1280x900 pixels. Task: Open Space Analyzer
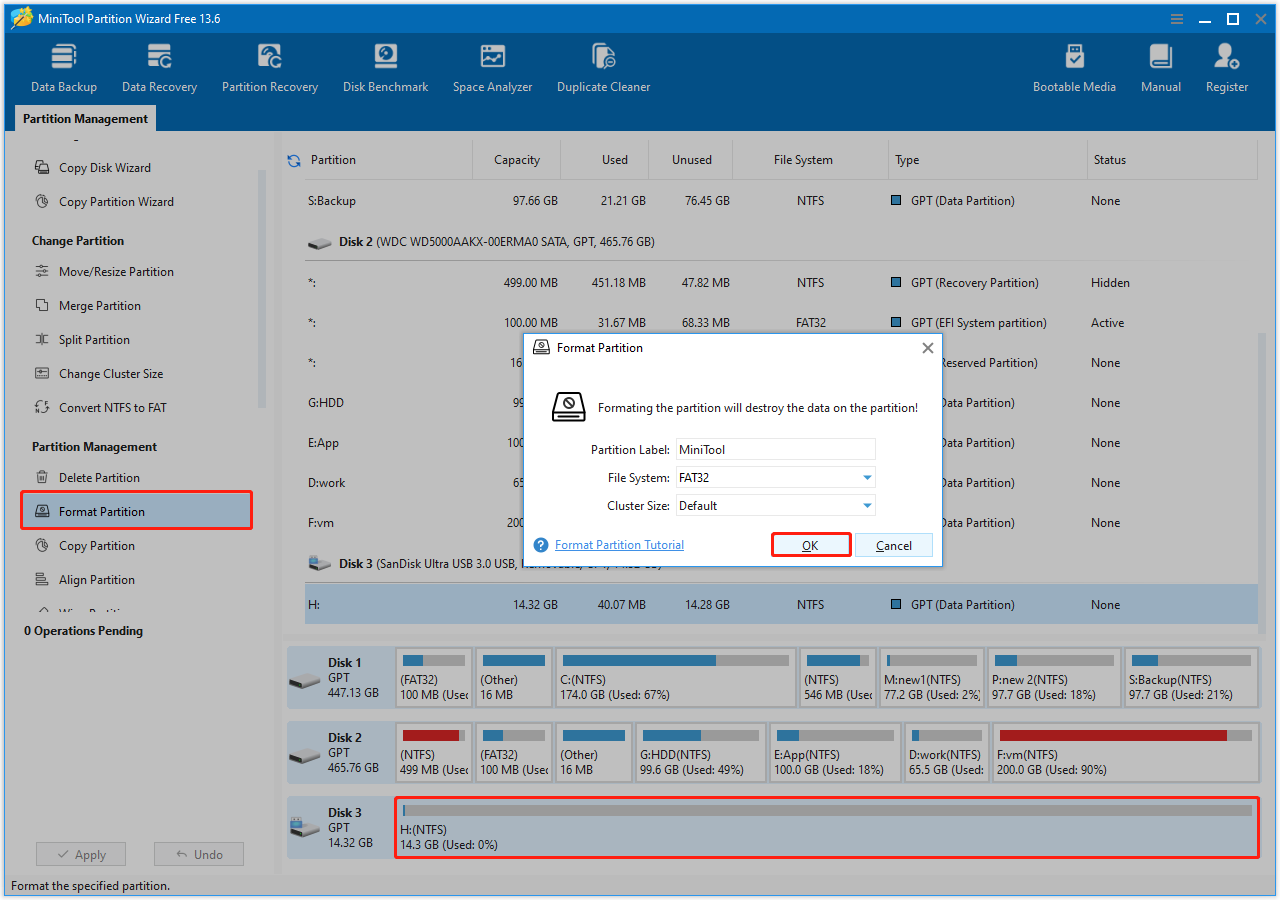[492, 68]
